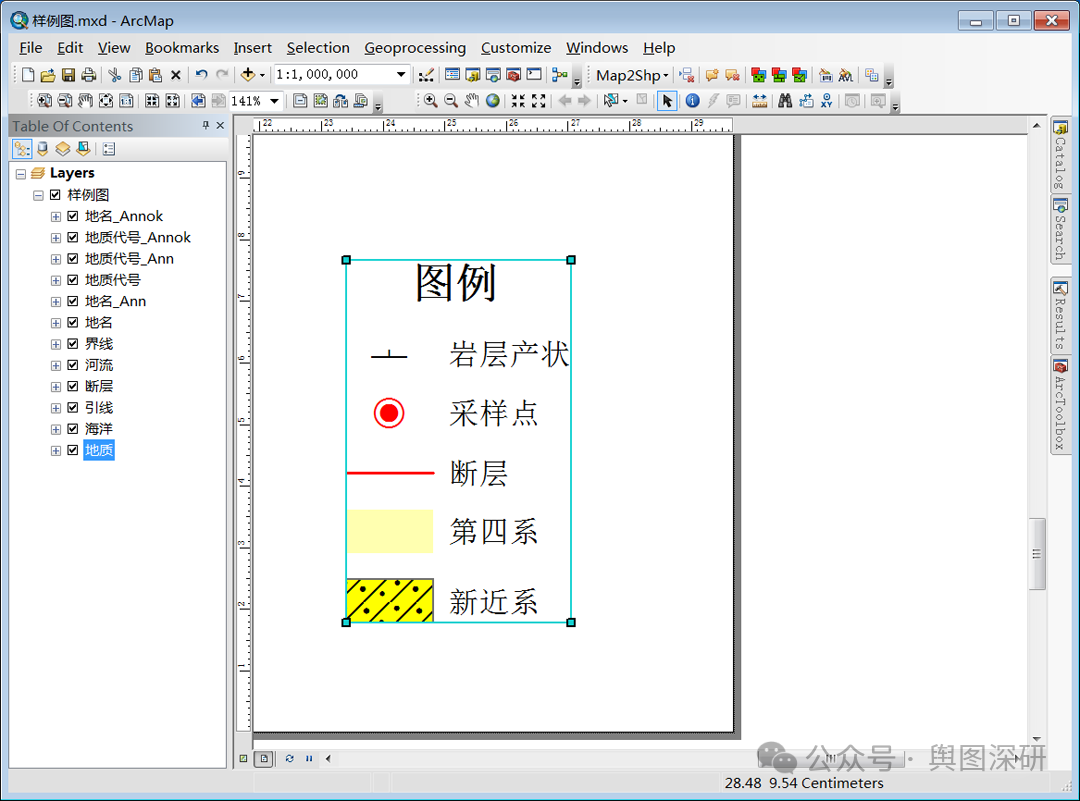Expand the 引线 layer
Image resolution: width=1080 pixels, height=801 pixels.
click(x=56, y=408)
